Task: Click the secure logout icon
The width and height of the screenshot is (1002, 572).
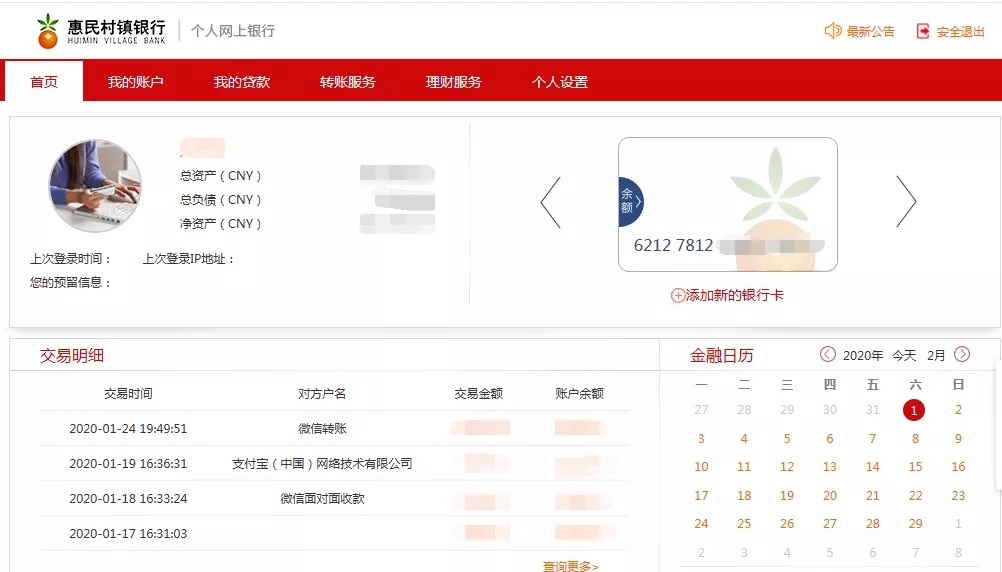Action: pyautogui.click(x=923, y=31)
